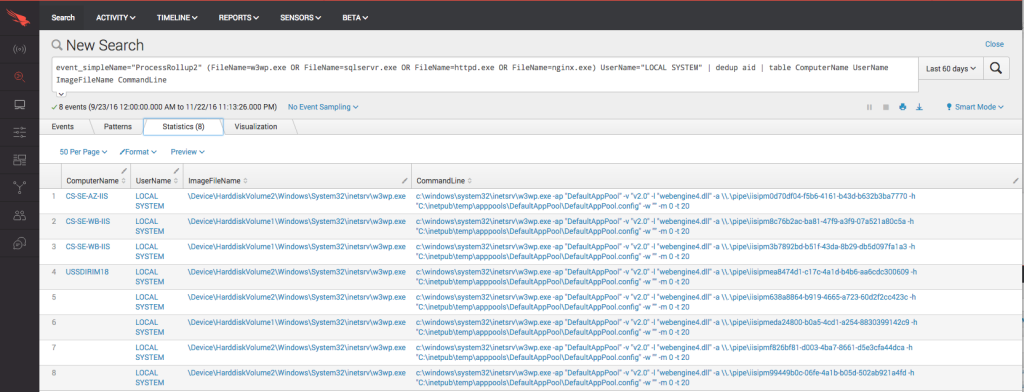Open the Preview dropdown
The image size is (1024, 392).
click(187, 152)
